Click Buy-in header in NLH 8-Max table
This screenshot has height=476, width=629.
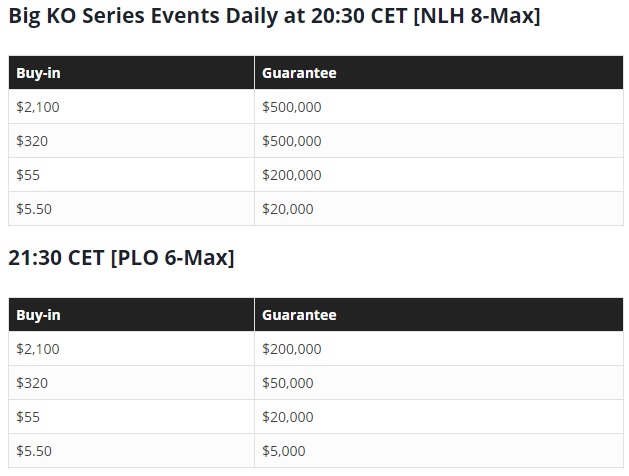click(x=39, y=73)
